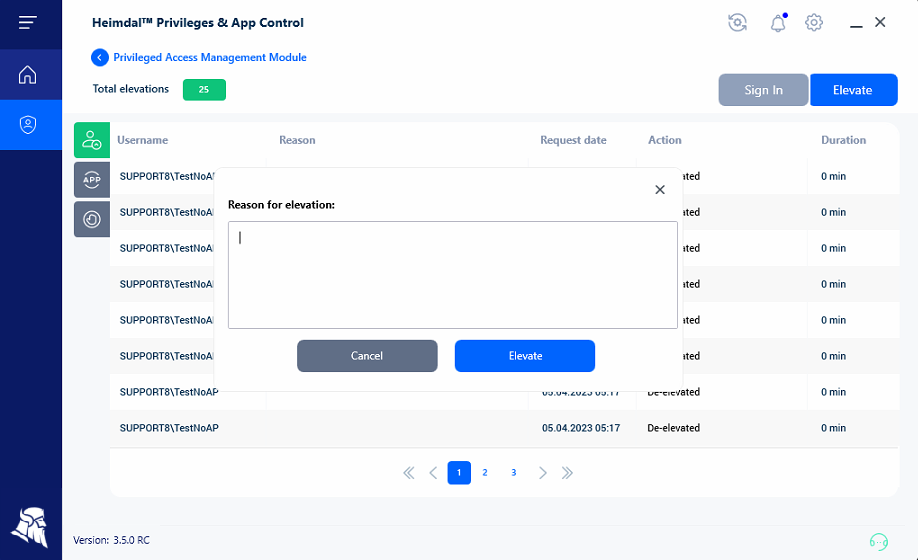Image resolution: width=918 pixels, height=560 pixels.
Task: Click the Reason column header
Action: (x=297, y=140)
